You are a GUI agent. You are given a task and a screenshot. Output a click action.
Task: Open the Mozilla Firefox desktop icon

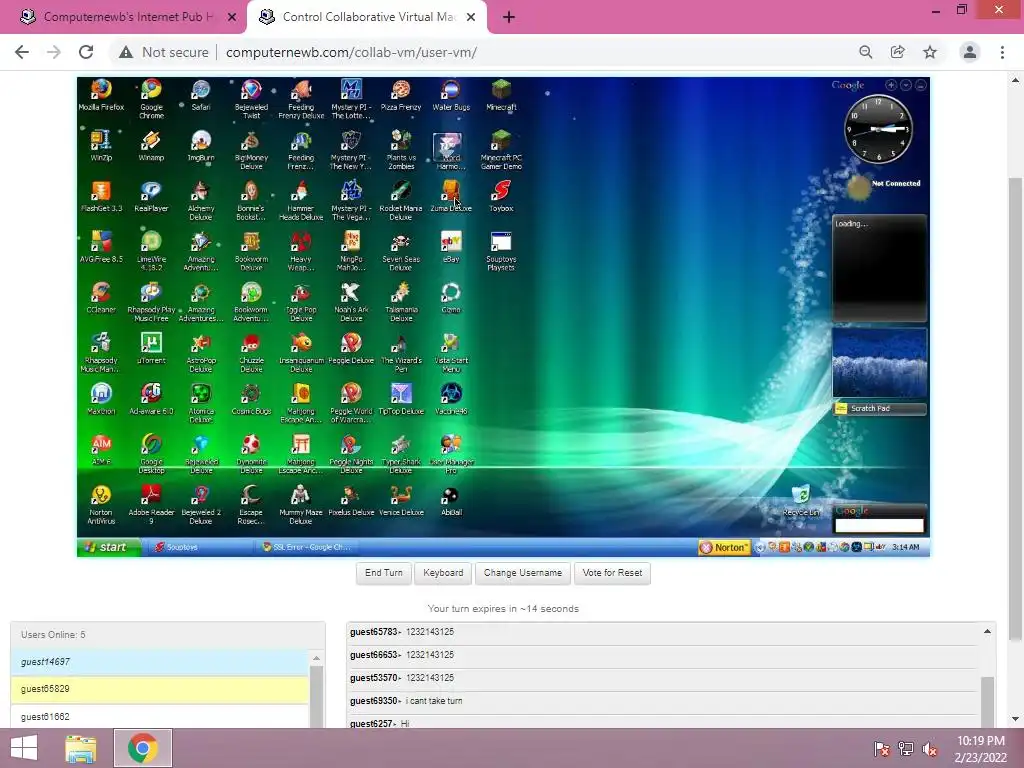click(x=101, y=95)
